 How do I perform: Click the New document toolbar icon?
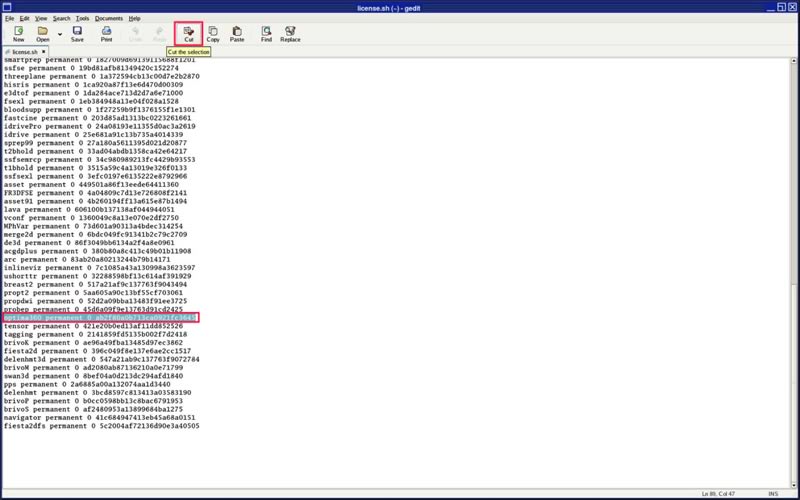18,34
